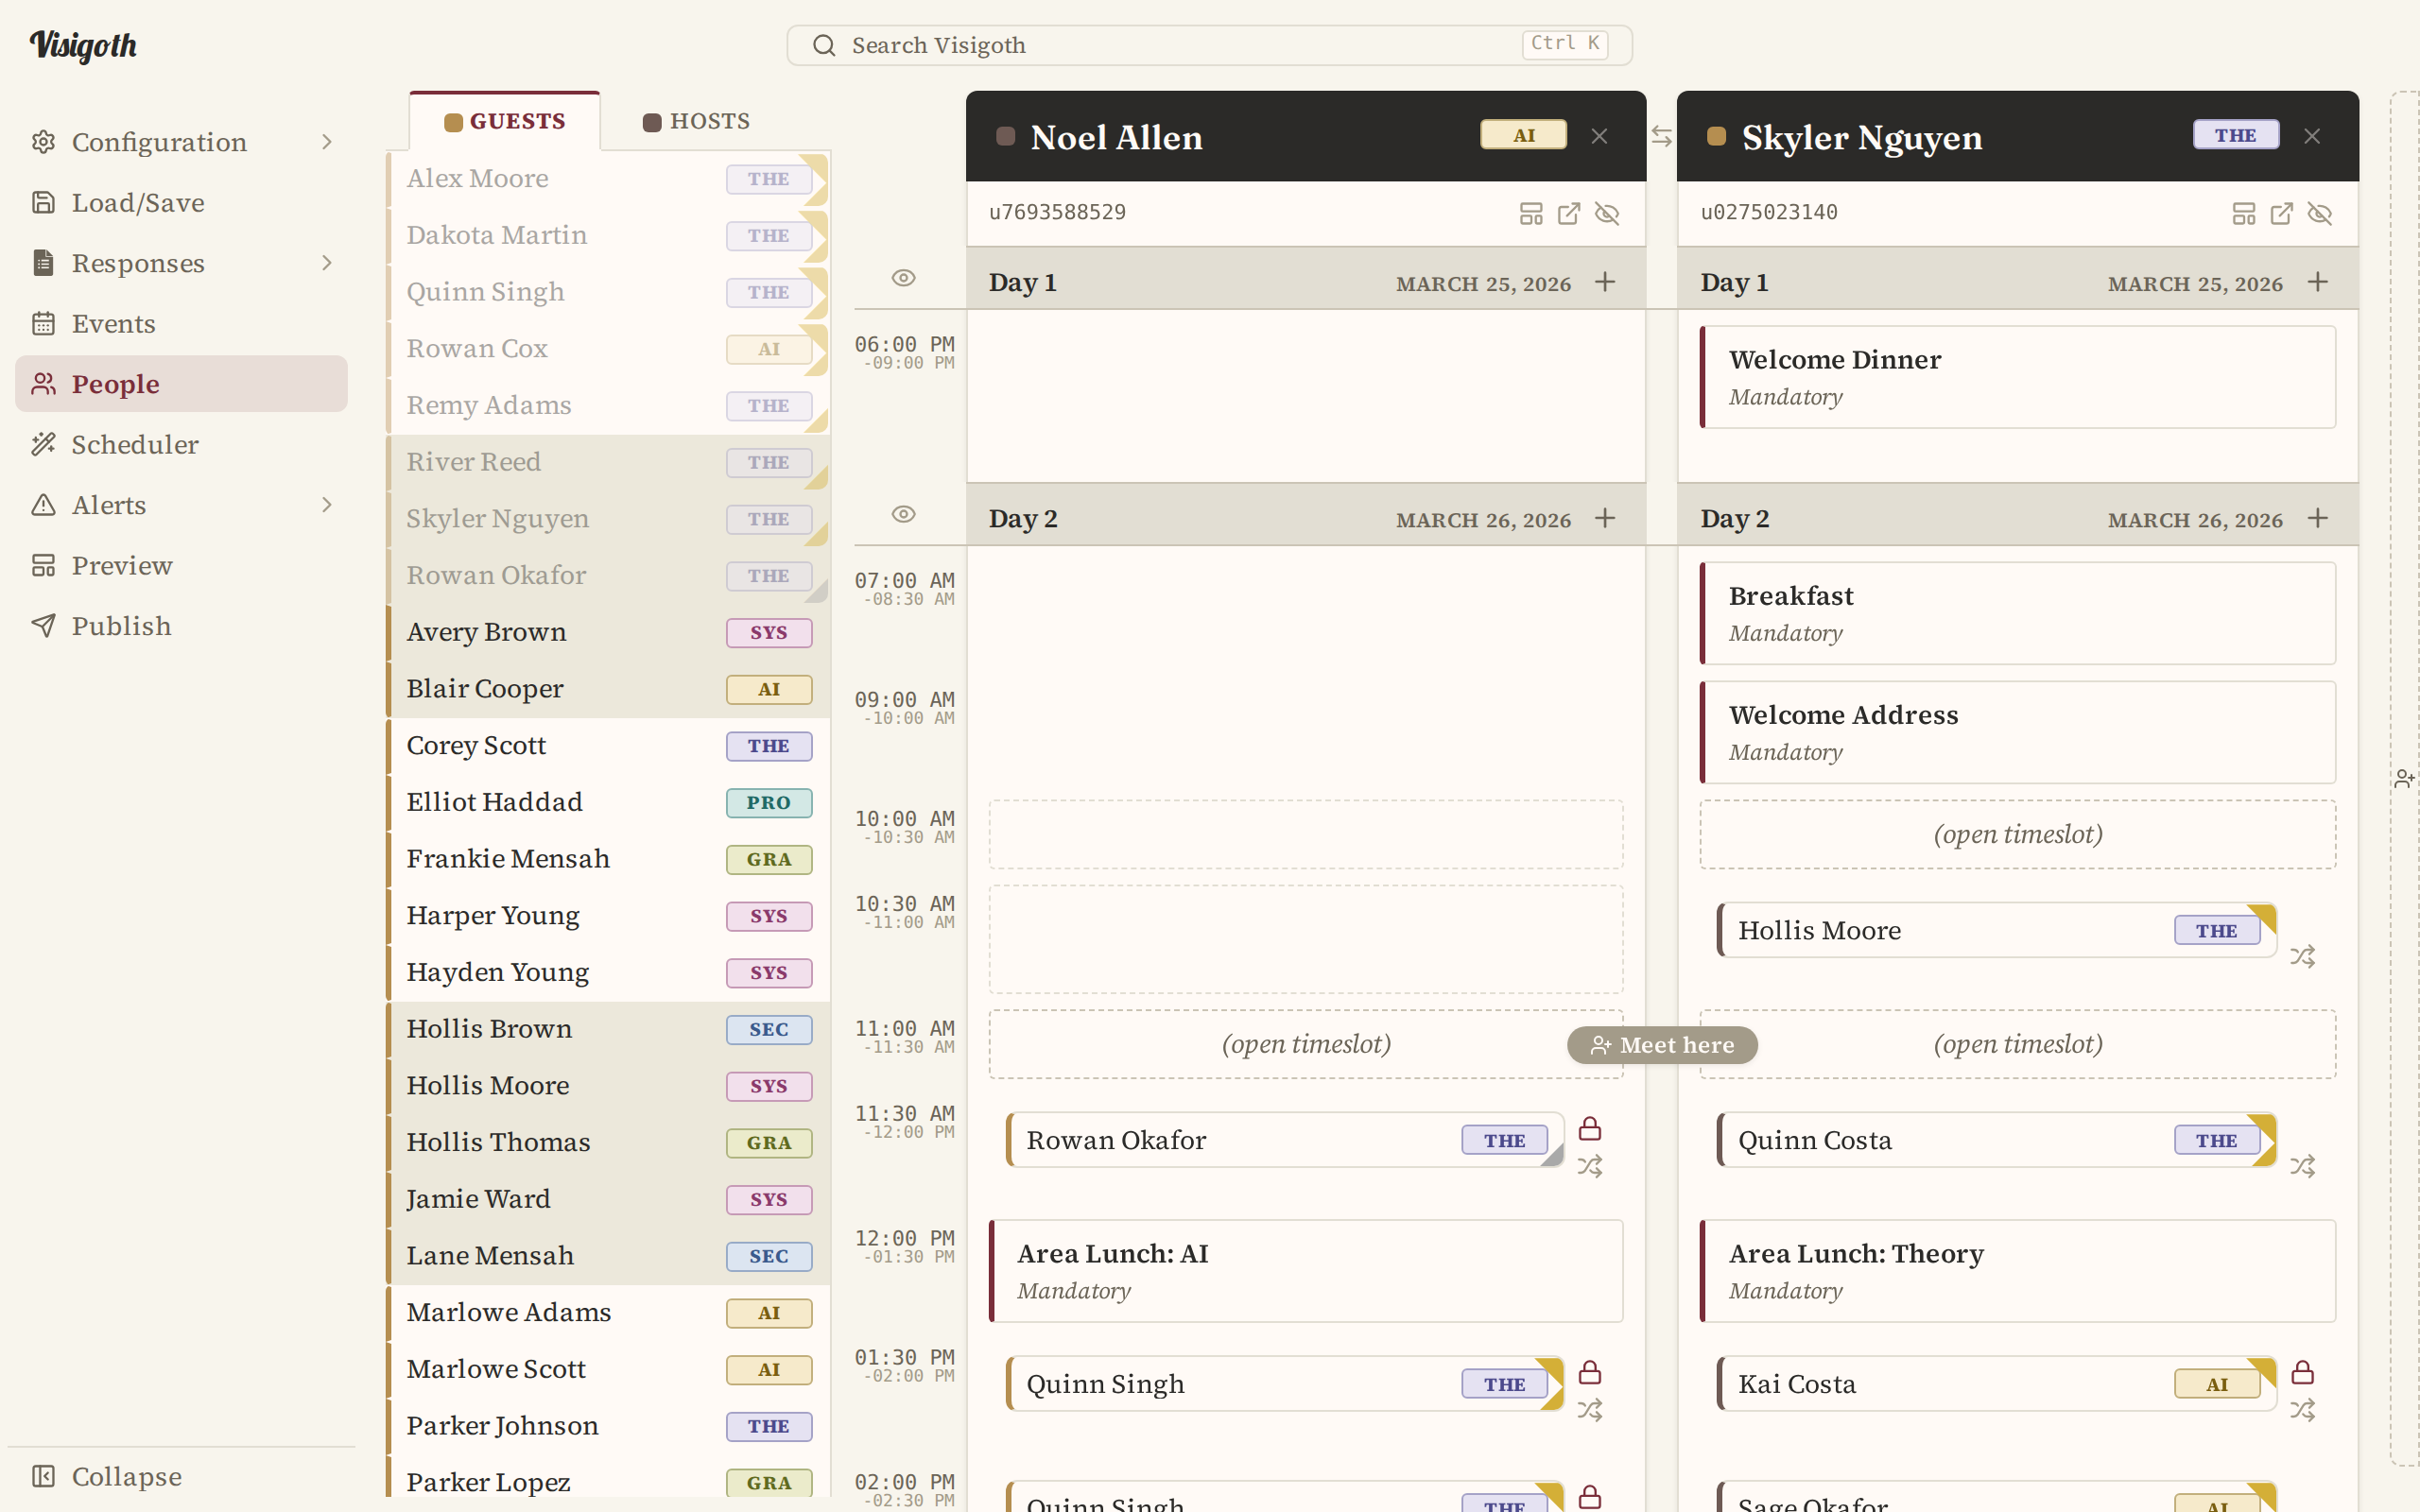Screen dimensions: 2420x1512
Task: Click the Publish paper-plane icon
Action: 43,626
